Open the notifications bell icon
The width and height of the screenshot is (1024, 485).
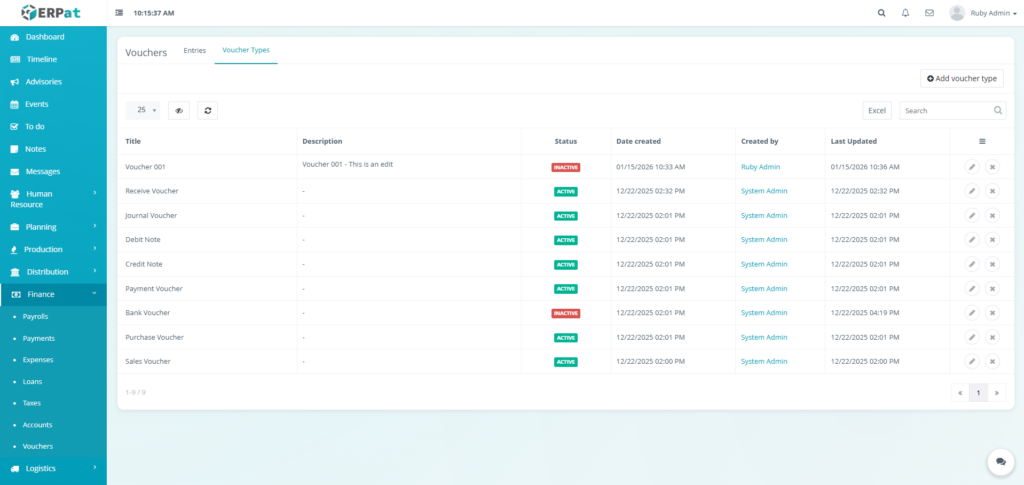tap(905, 13)
